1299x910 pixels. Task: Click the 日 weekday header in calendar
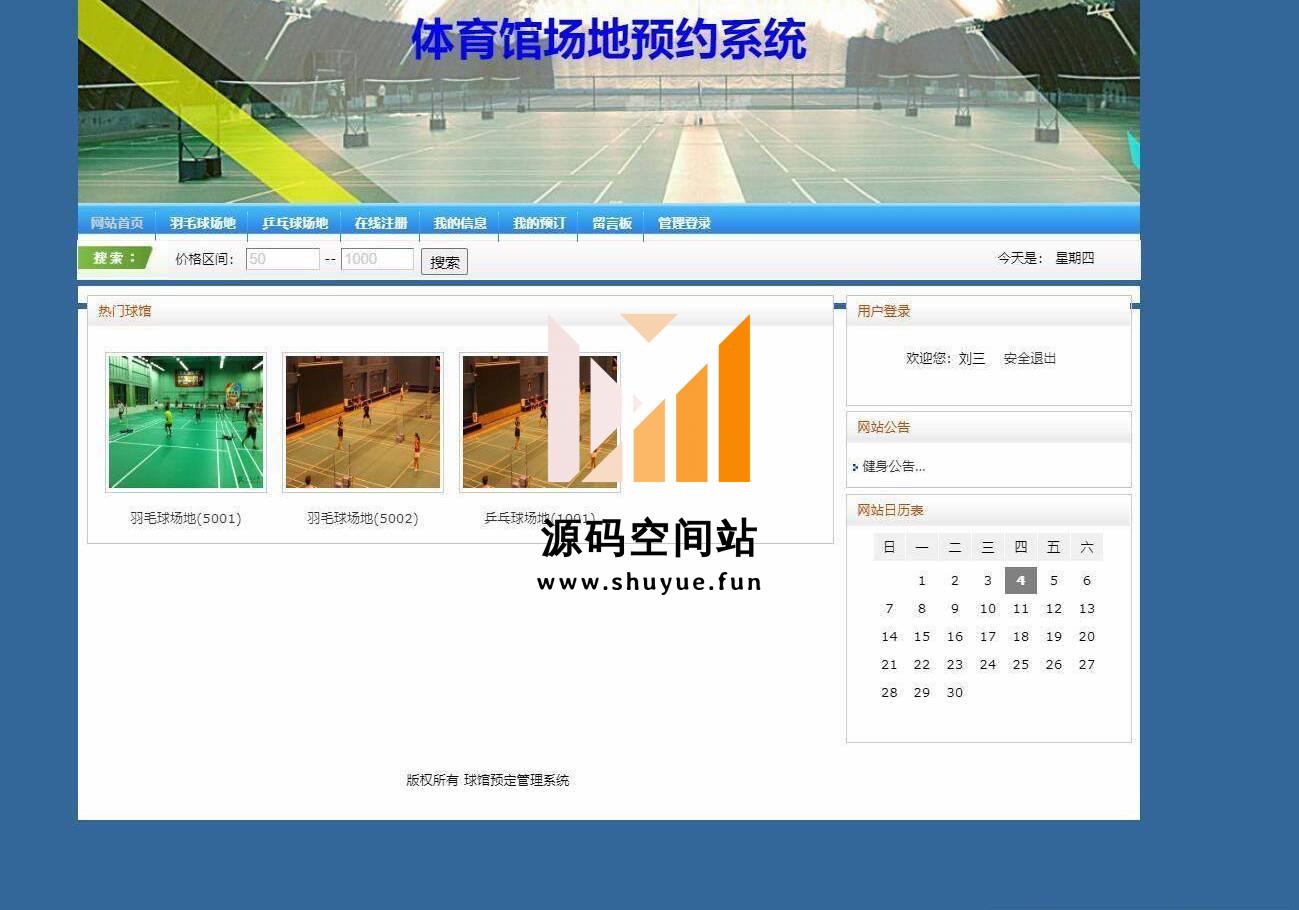coord(889,547)
